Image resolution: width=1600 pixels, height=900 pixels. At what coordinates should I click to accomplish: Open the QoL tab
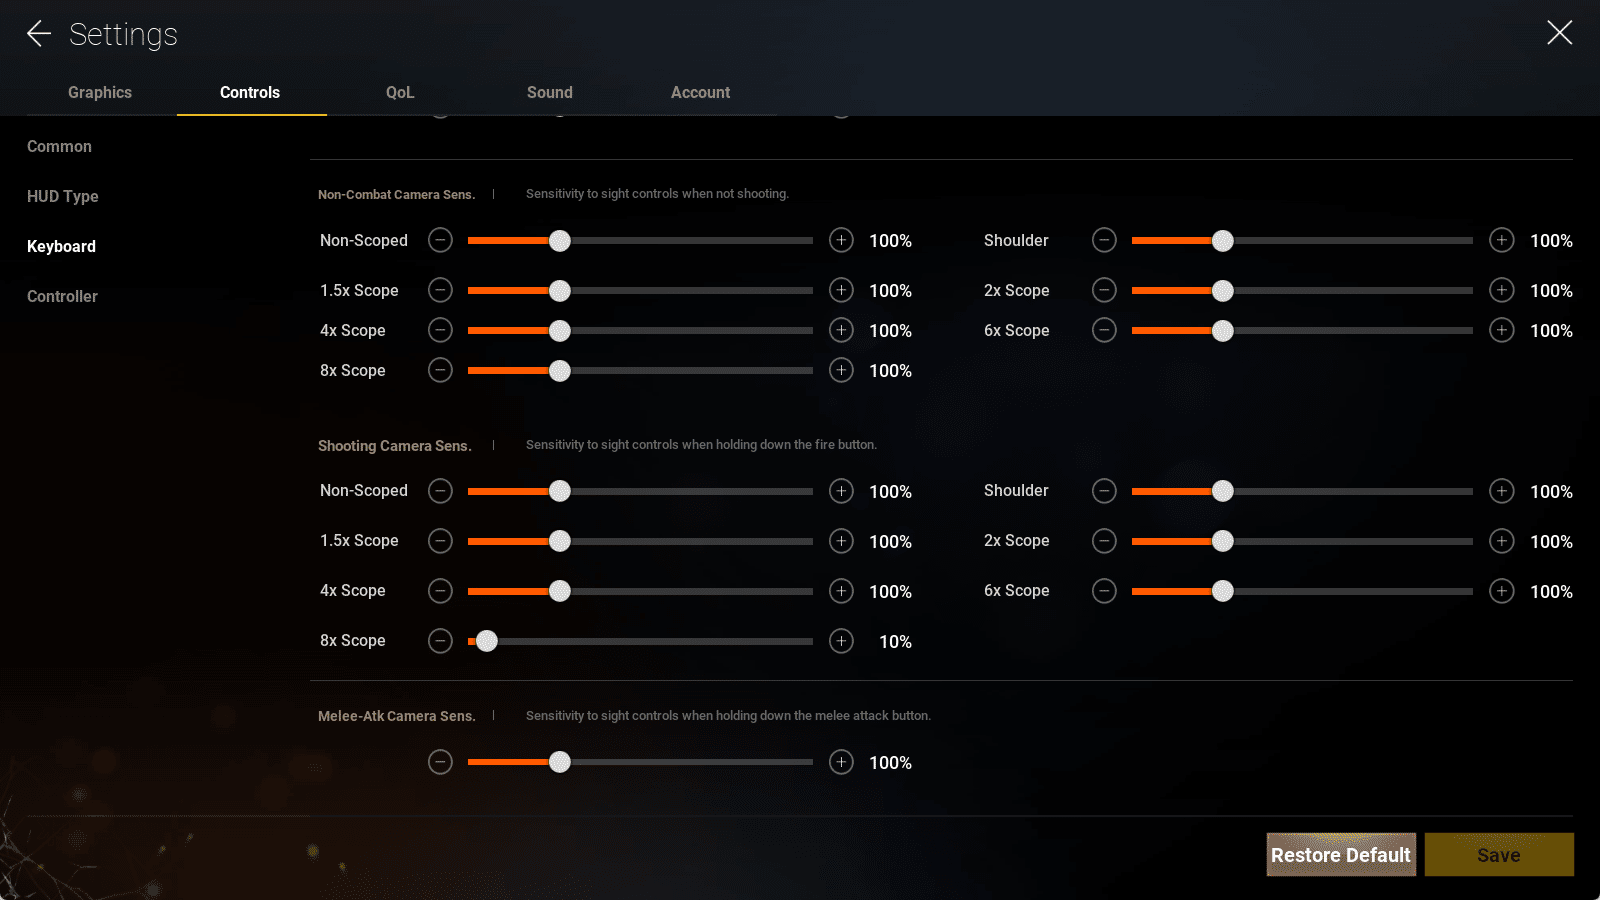coord(400,92)
